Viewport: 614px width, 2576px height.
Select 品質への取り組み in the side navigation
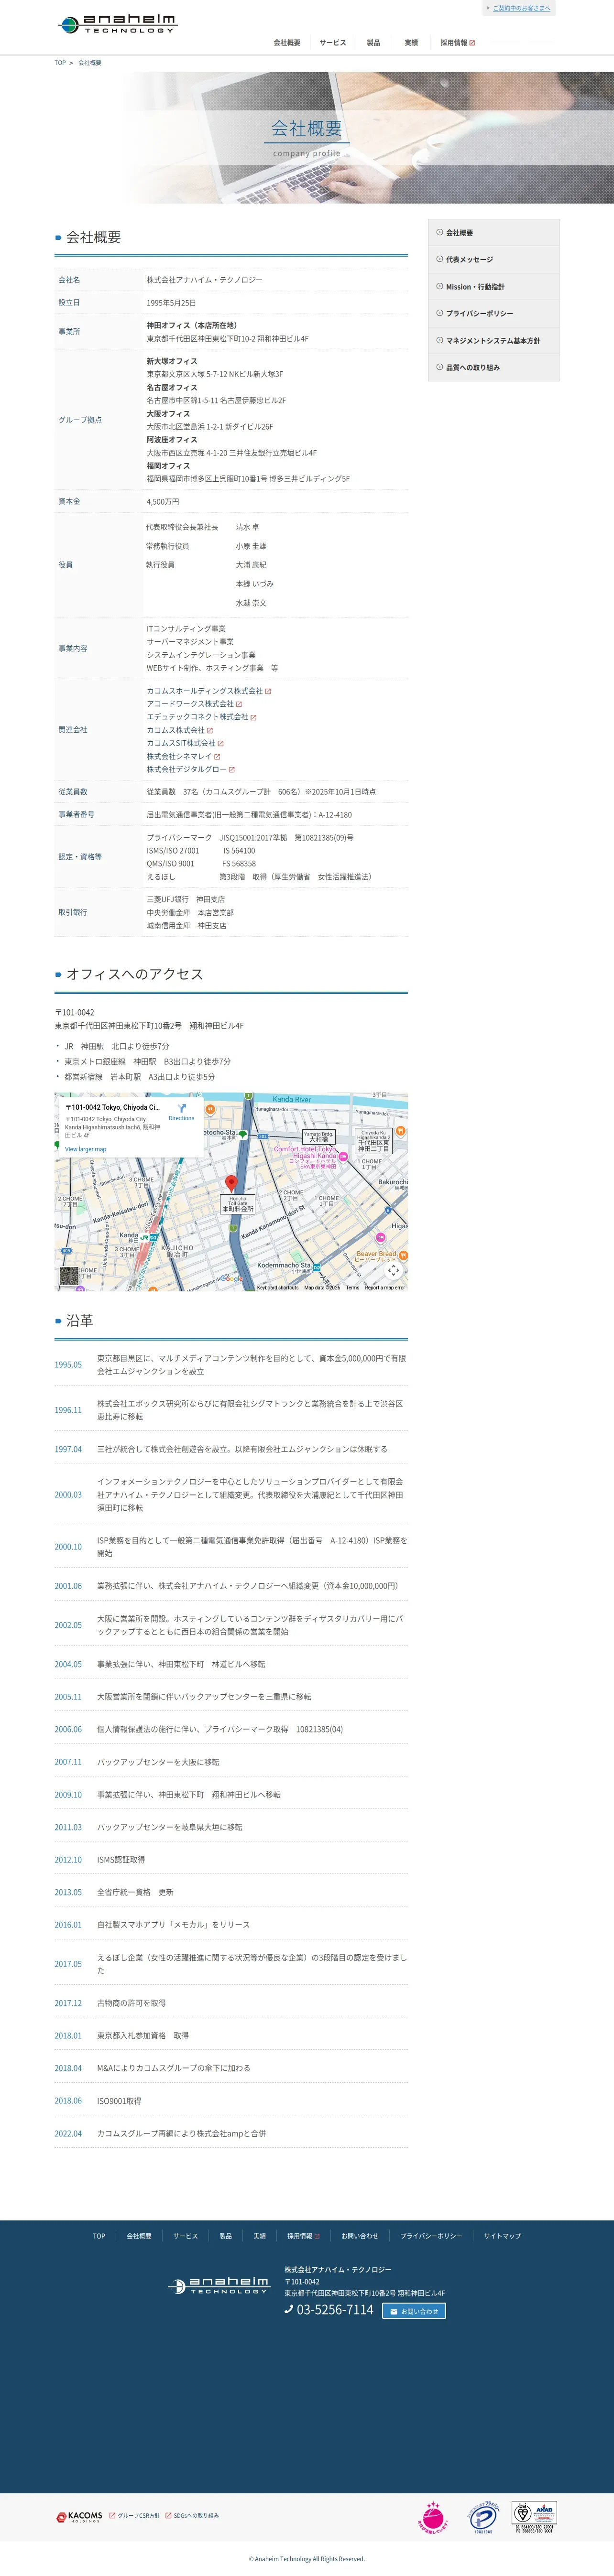coord(493,368)
